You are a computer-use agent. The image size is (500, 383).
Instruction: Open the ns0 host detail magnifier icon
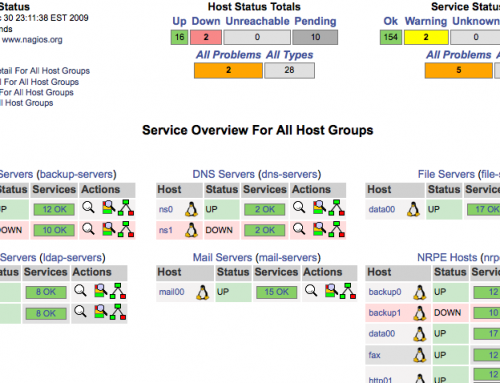[299, 208]
